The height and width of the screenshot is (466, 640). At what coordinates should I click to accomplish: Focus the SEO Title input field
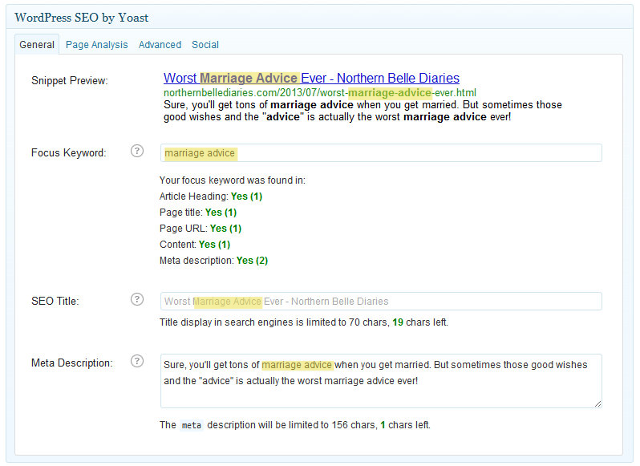tap(381, 302)
